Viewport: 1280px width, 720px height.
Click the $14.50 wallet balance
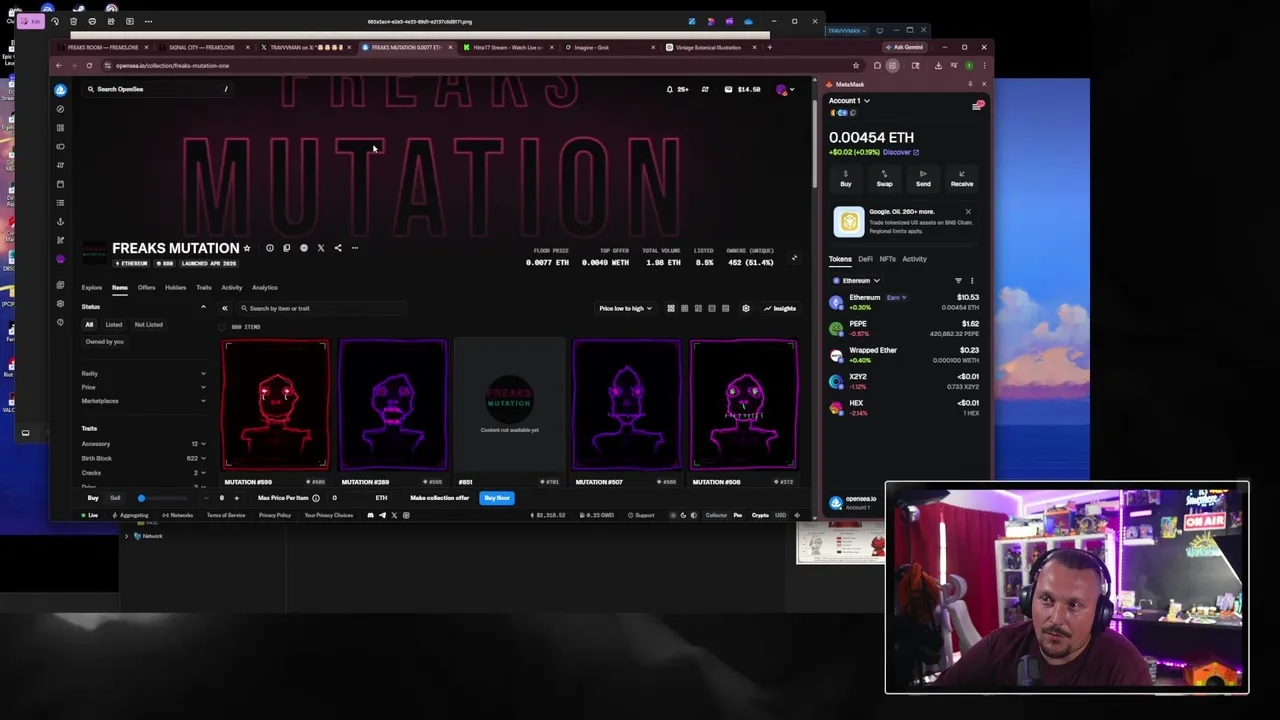[x=743, y=89]
